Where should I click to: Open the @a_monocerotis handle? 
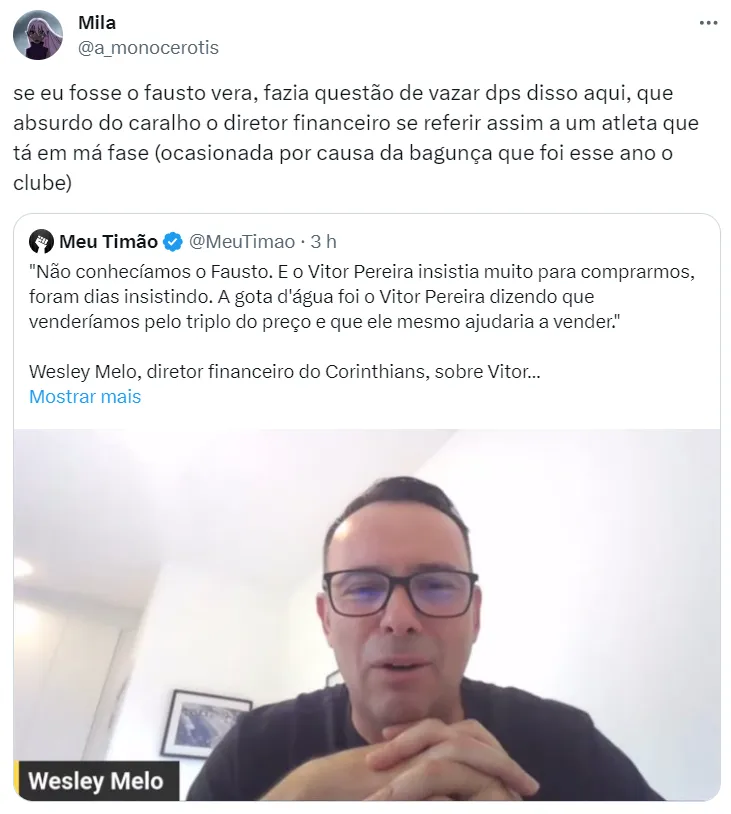click(148, 48)
